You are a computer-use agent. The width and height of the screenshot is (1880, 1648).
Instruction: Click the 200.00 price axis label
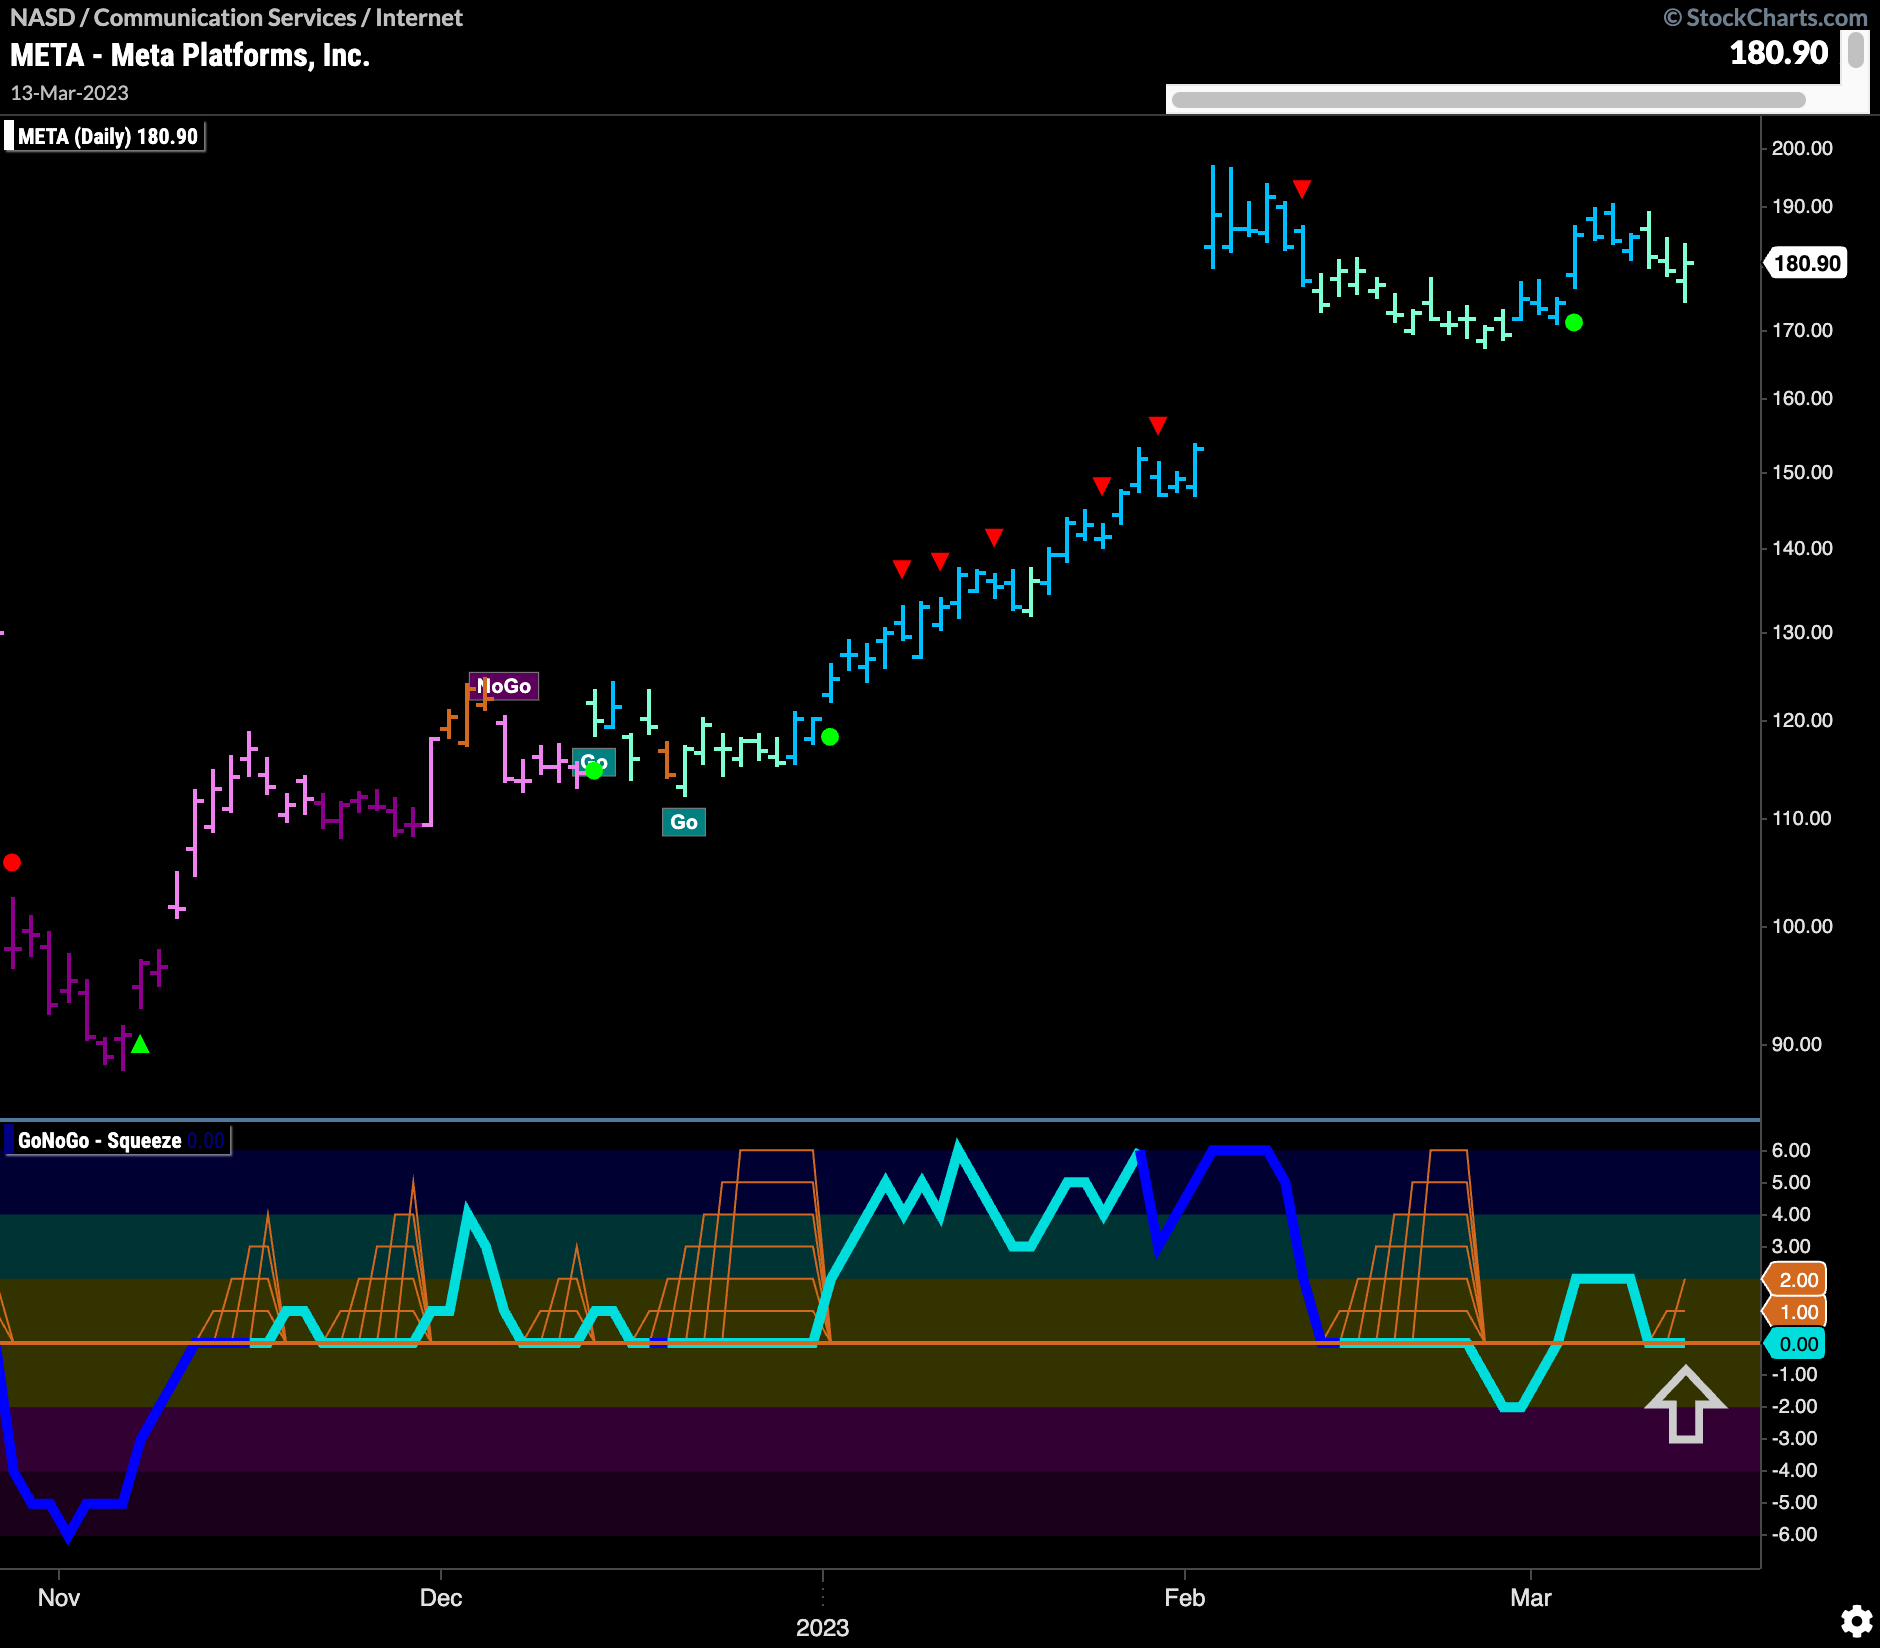coord(1802,148)
